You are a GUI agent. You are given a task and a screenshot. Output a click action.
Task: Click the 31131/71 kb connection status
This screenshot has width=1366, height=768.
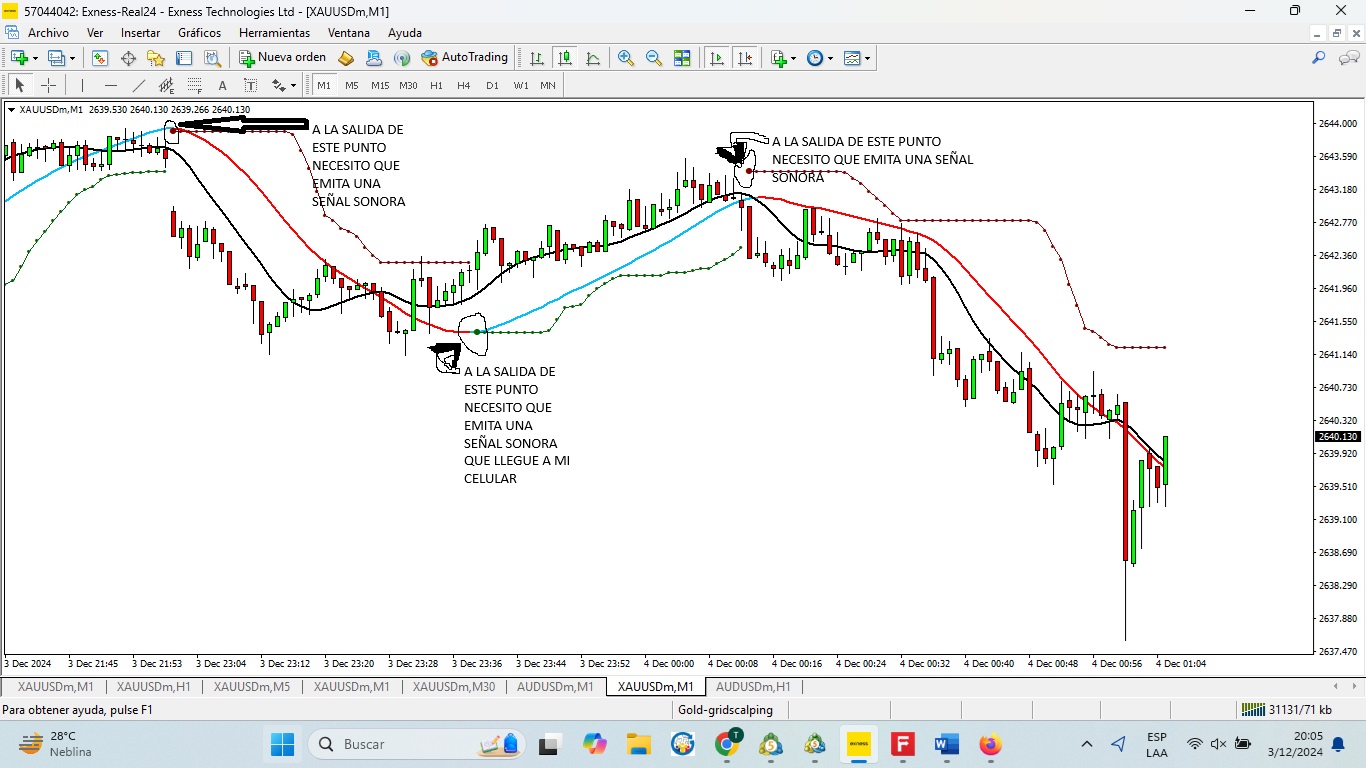pos(1287,710)
